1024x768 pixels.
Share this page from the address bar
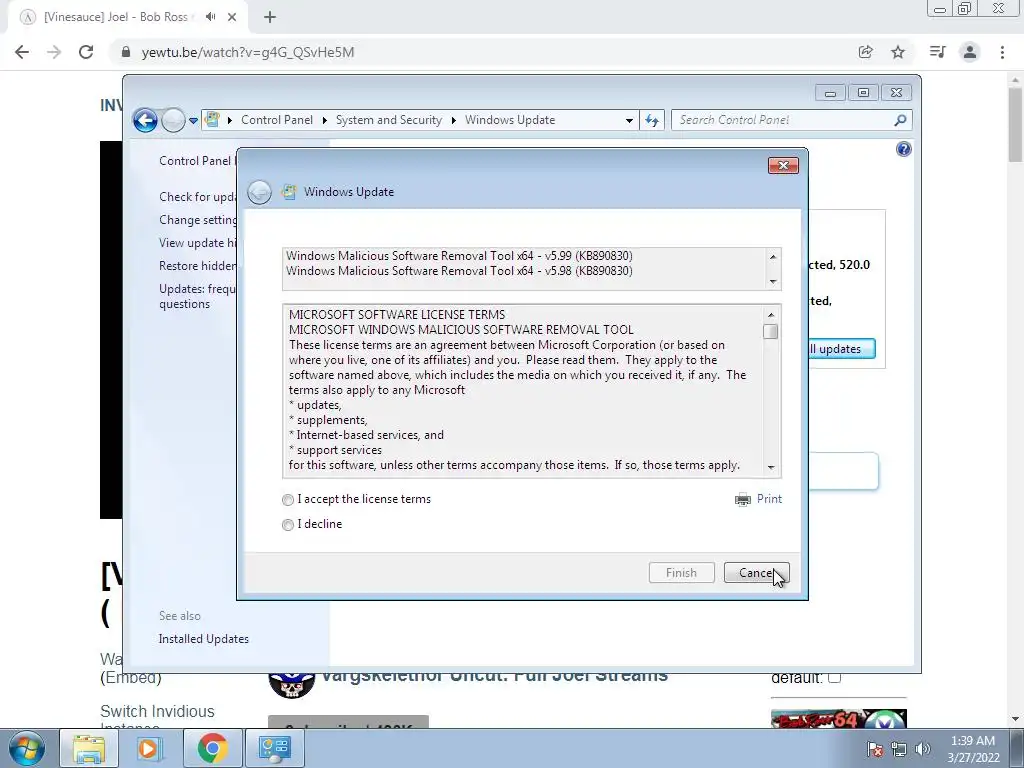[866, 52]
